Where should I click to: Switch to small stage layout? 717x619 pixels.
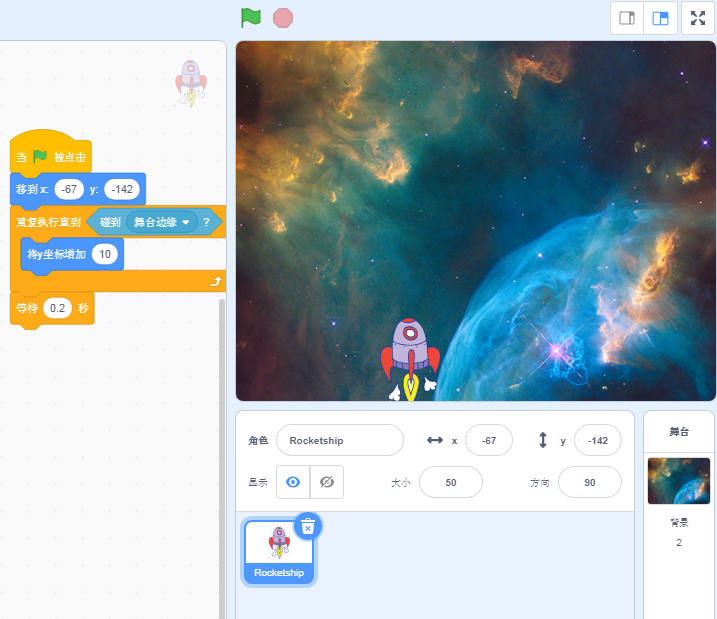click(627, 18)
